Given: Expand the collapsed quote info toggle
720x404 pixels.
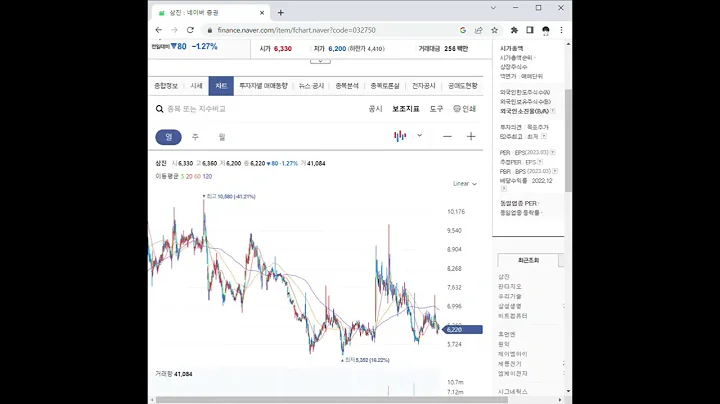Looking at the screenshot, I should coord(320,61).
